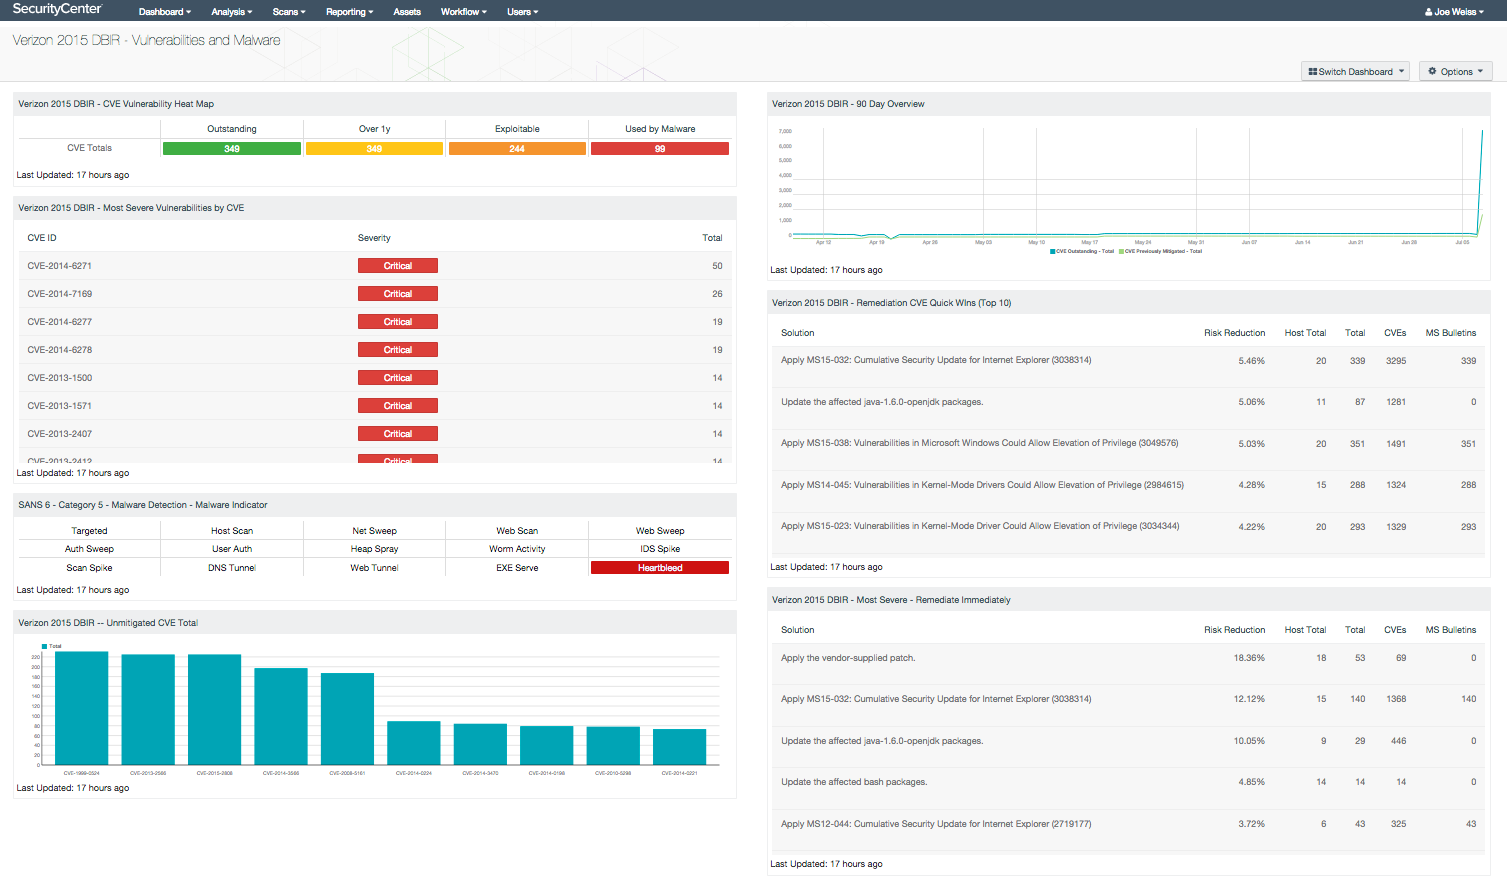Screen dimensions: 1507x876
Task: Expand the Scans dropdown
Action: click(288, 11)
